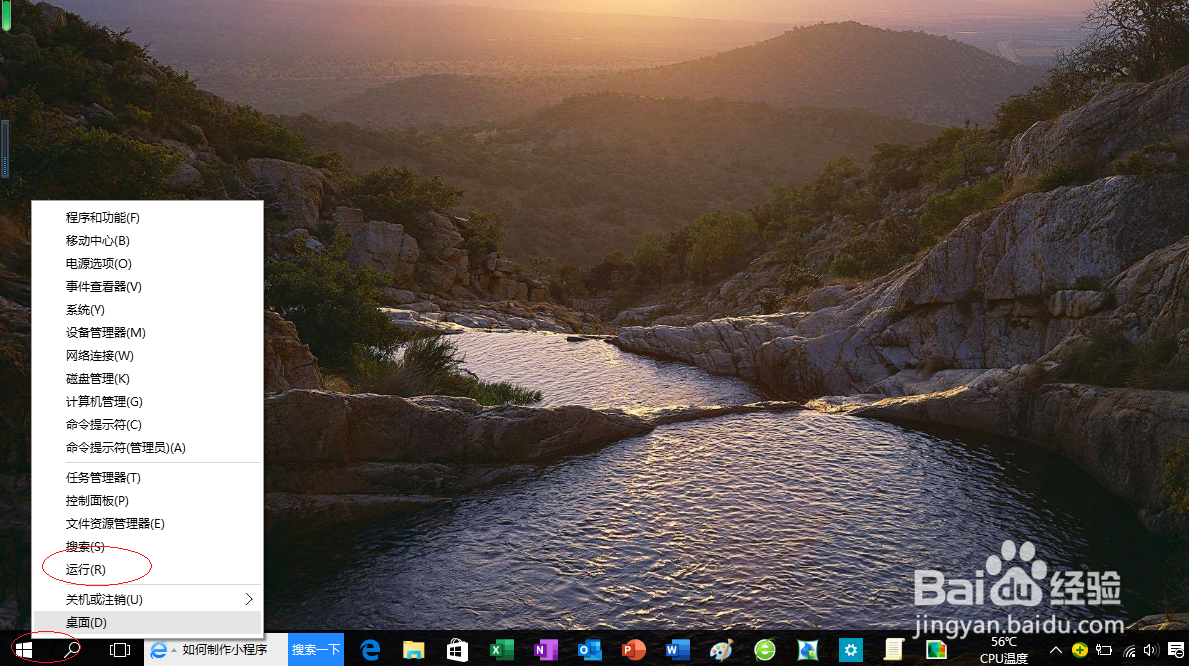Open 设备管理器(M) from menu
The image size is (1189, 666).
tap(148, 332)
